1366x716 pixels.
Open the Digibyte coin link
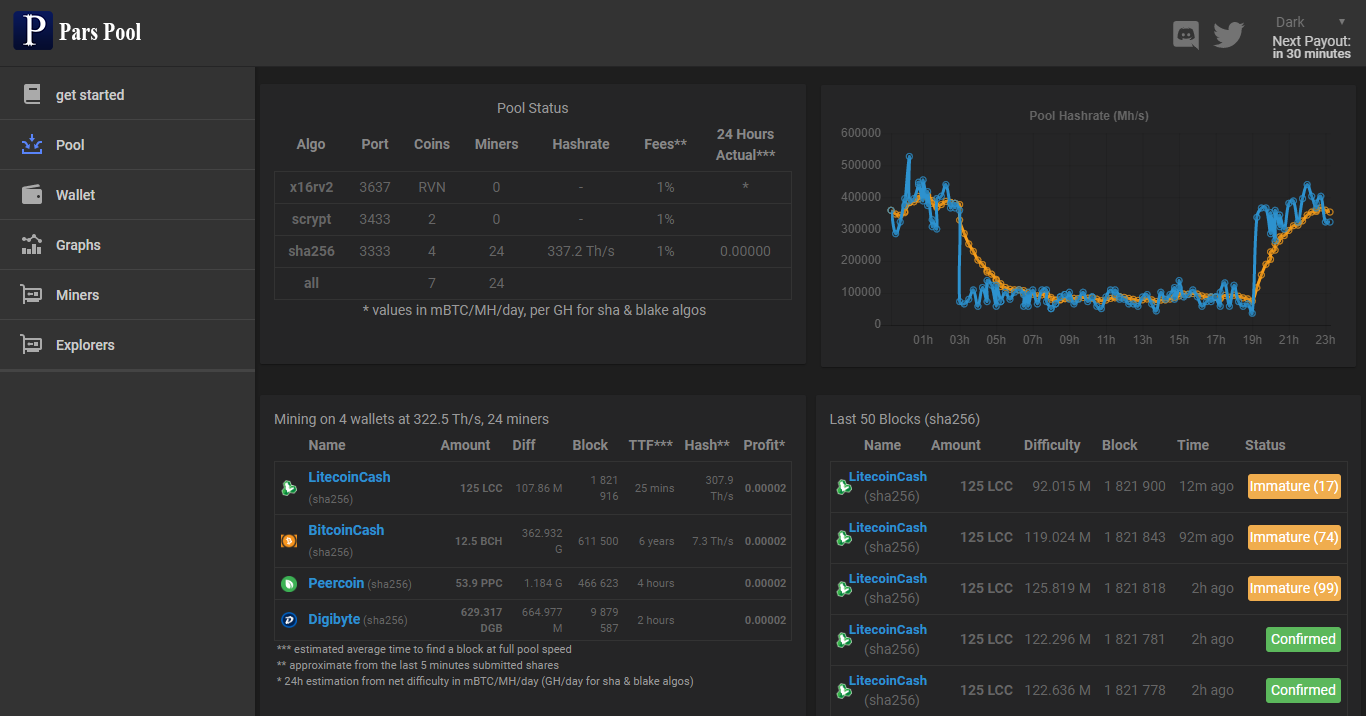[334, 619]
